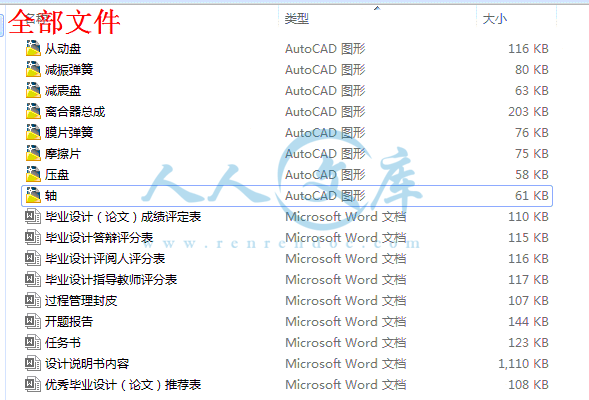The width and height of the screenshot is (589, 400).
Task: Select the file named 膜片弹簧
Action: coord(69,133)
